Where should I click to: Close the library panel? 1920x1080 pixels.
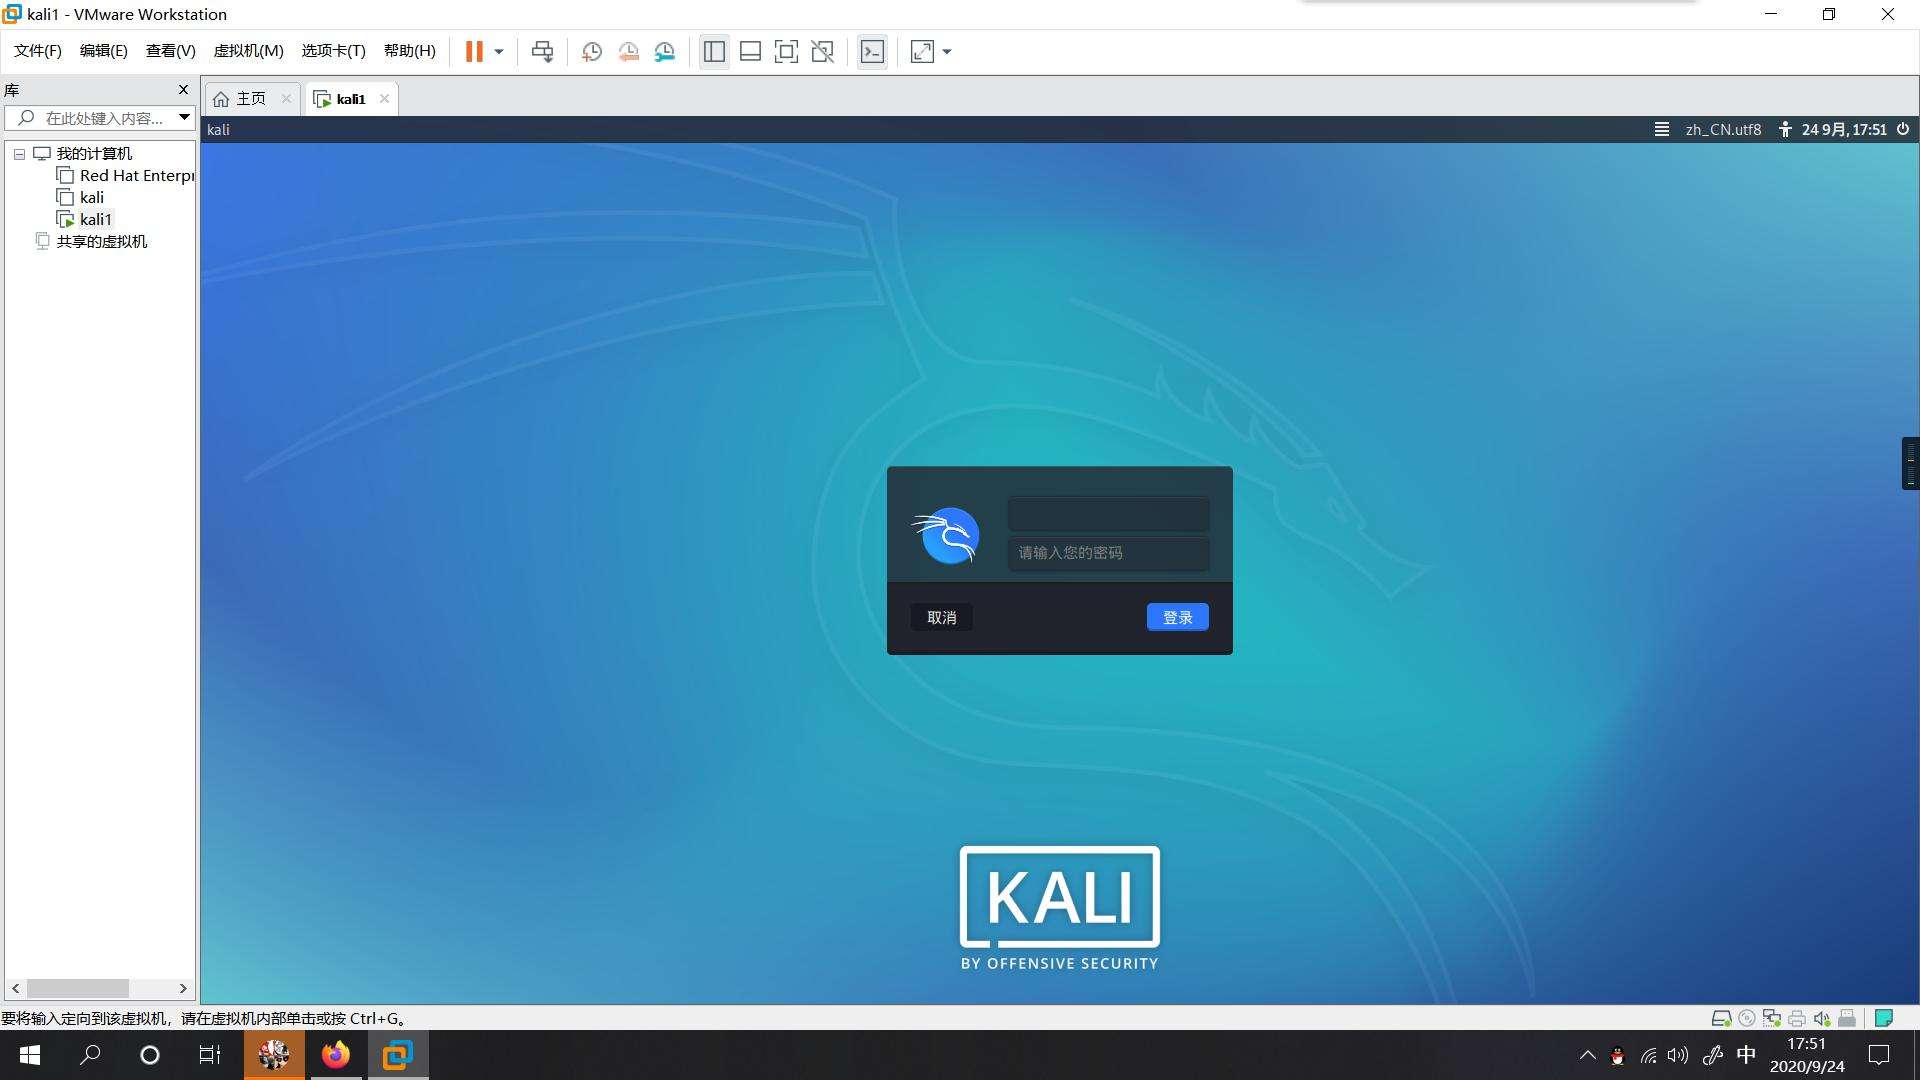click(x=183, y=90)
